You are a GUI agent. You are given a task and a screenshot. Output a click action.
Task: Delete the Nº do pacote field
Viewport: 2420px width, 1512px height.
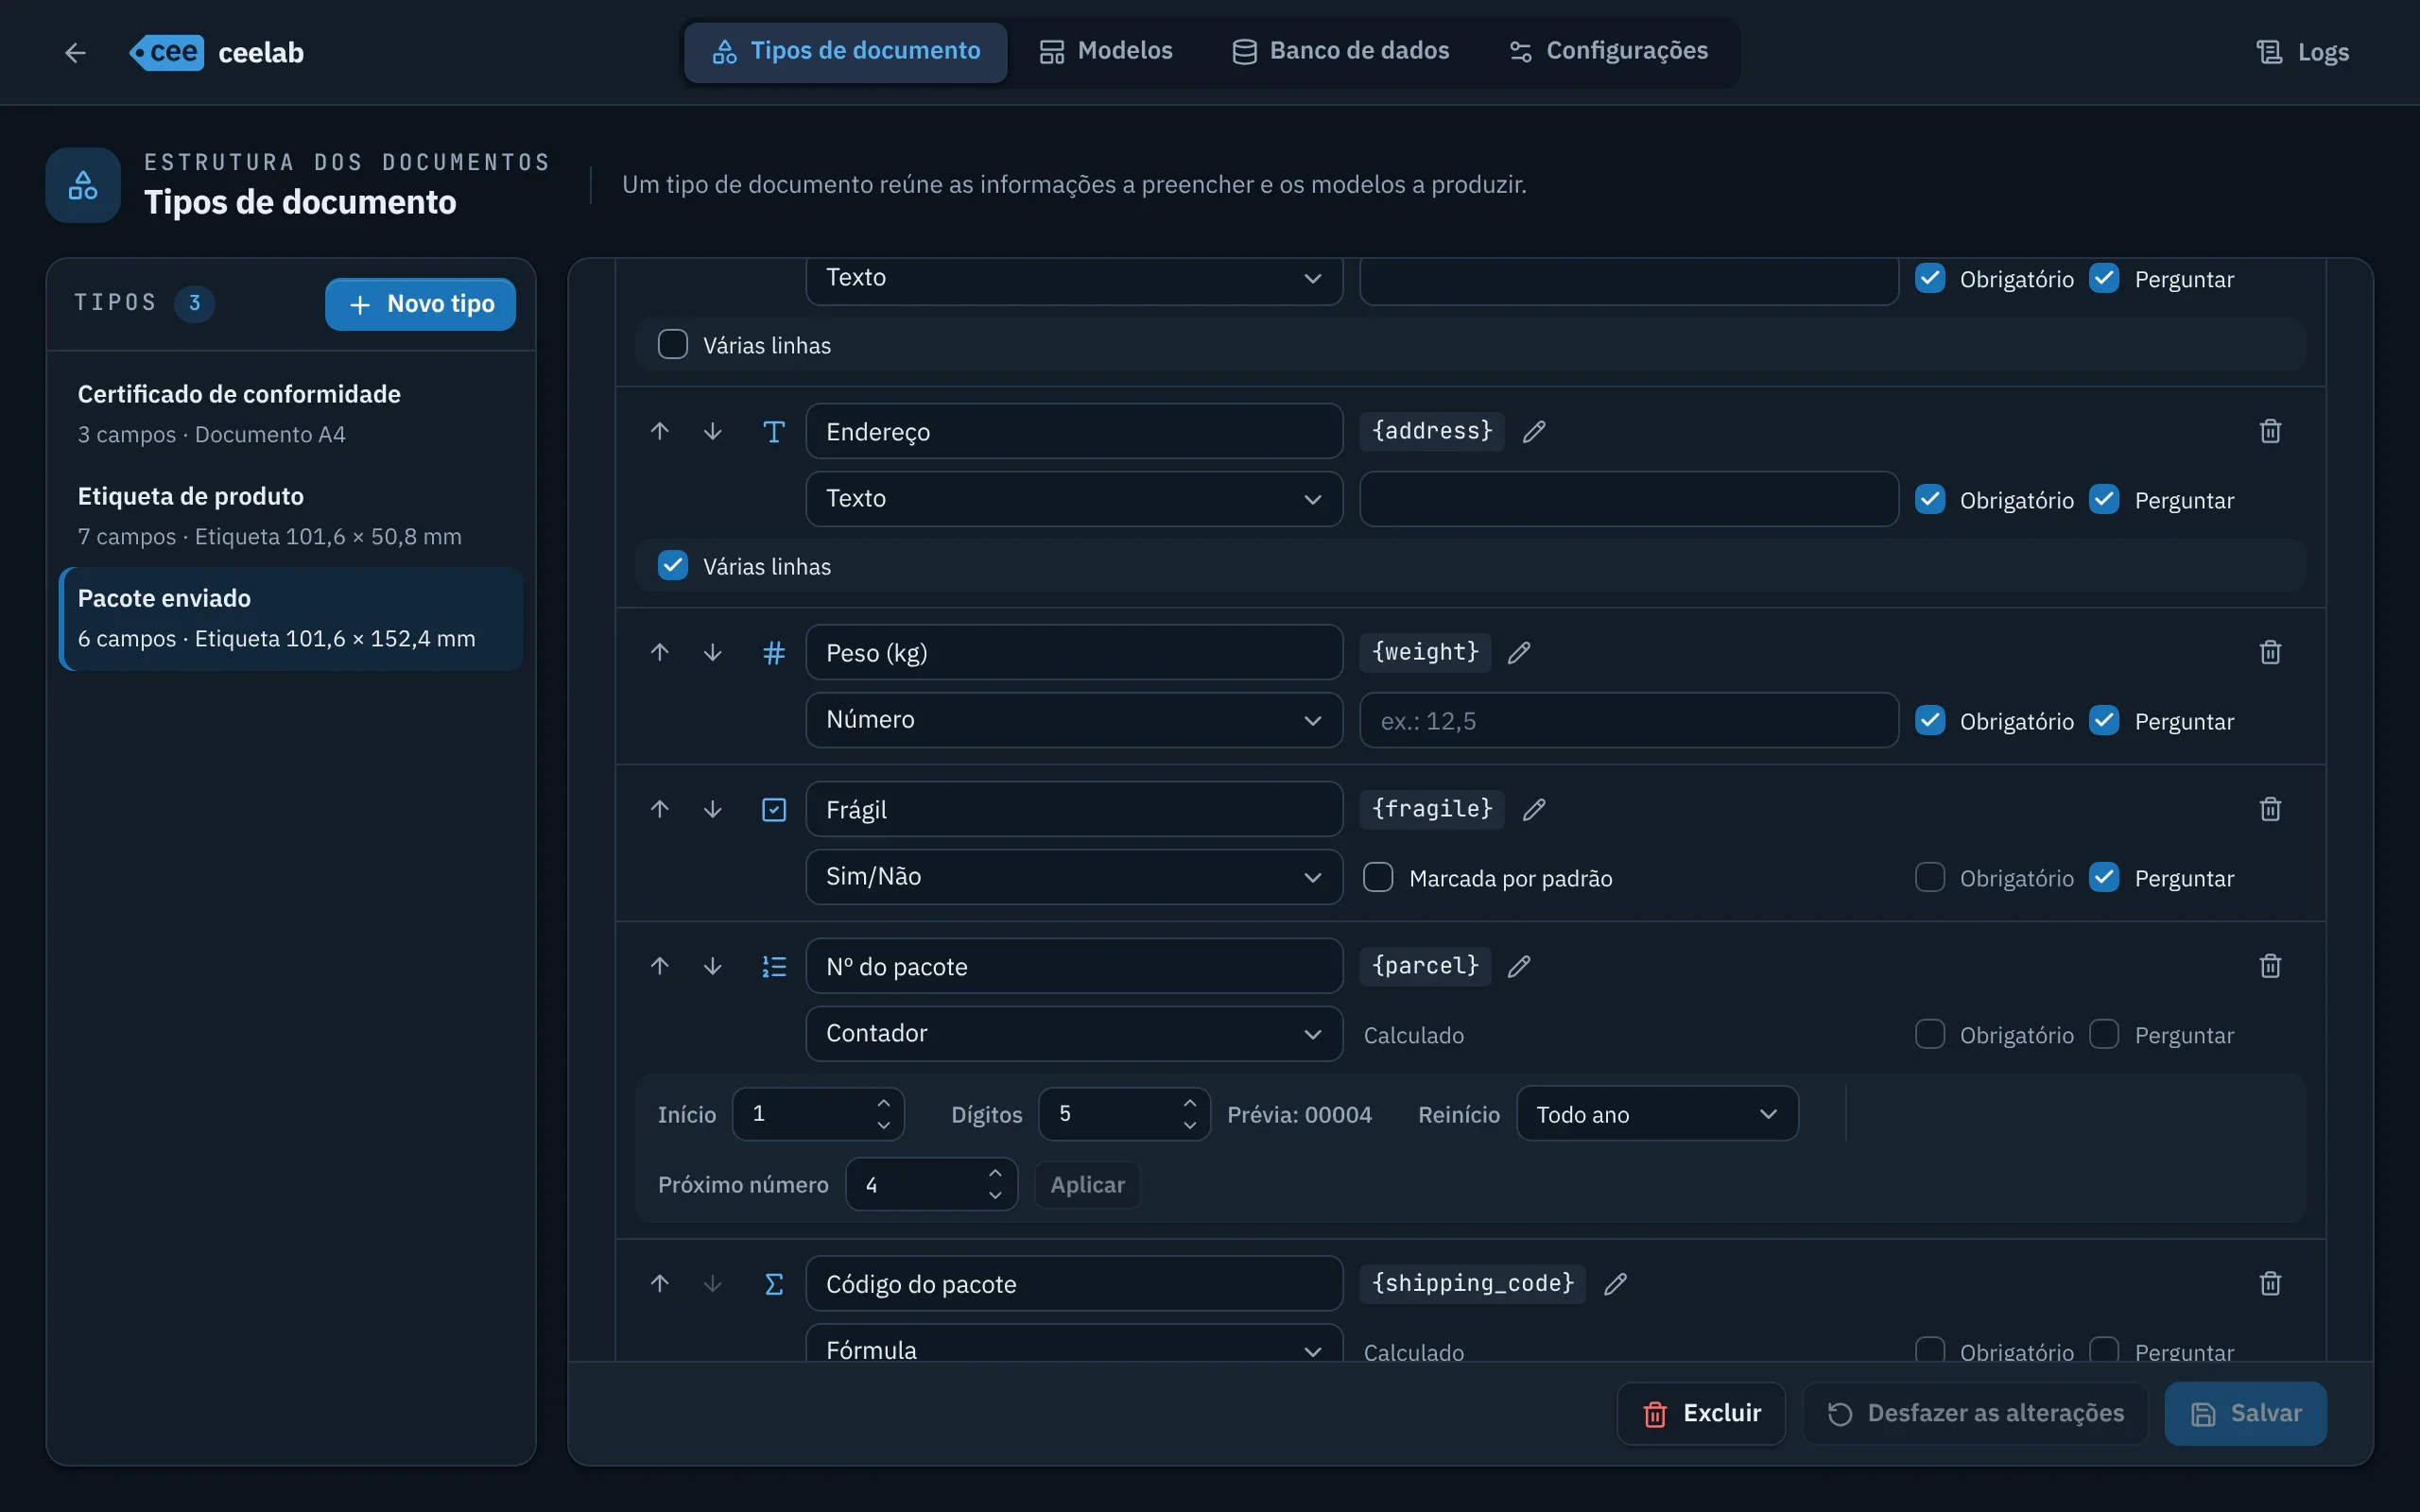click(x=2270, y=966)
